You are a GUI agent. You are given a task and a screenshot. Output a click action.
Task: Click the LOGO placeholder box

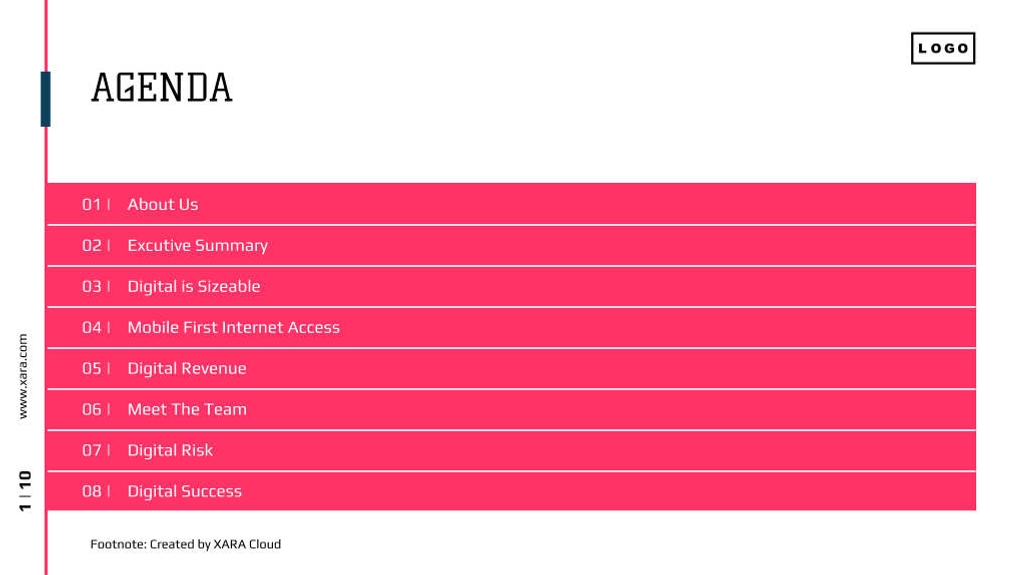942,48
